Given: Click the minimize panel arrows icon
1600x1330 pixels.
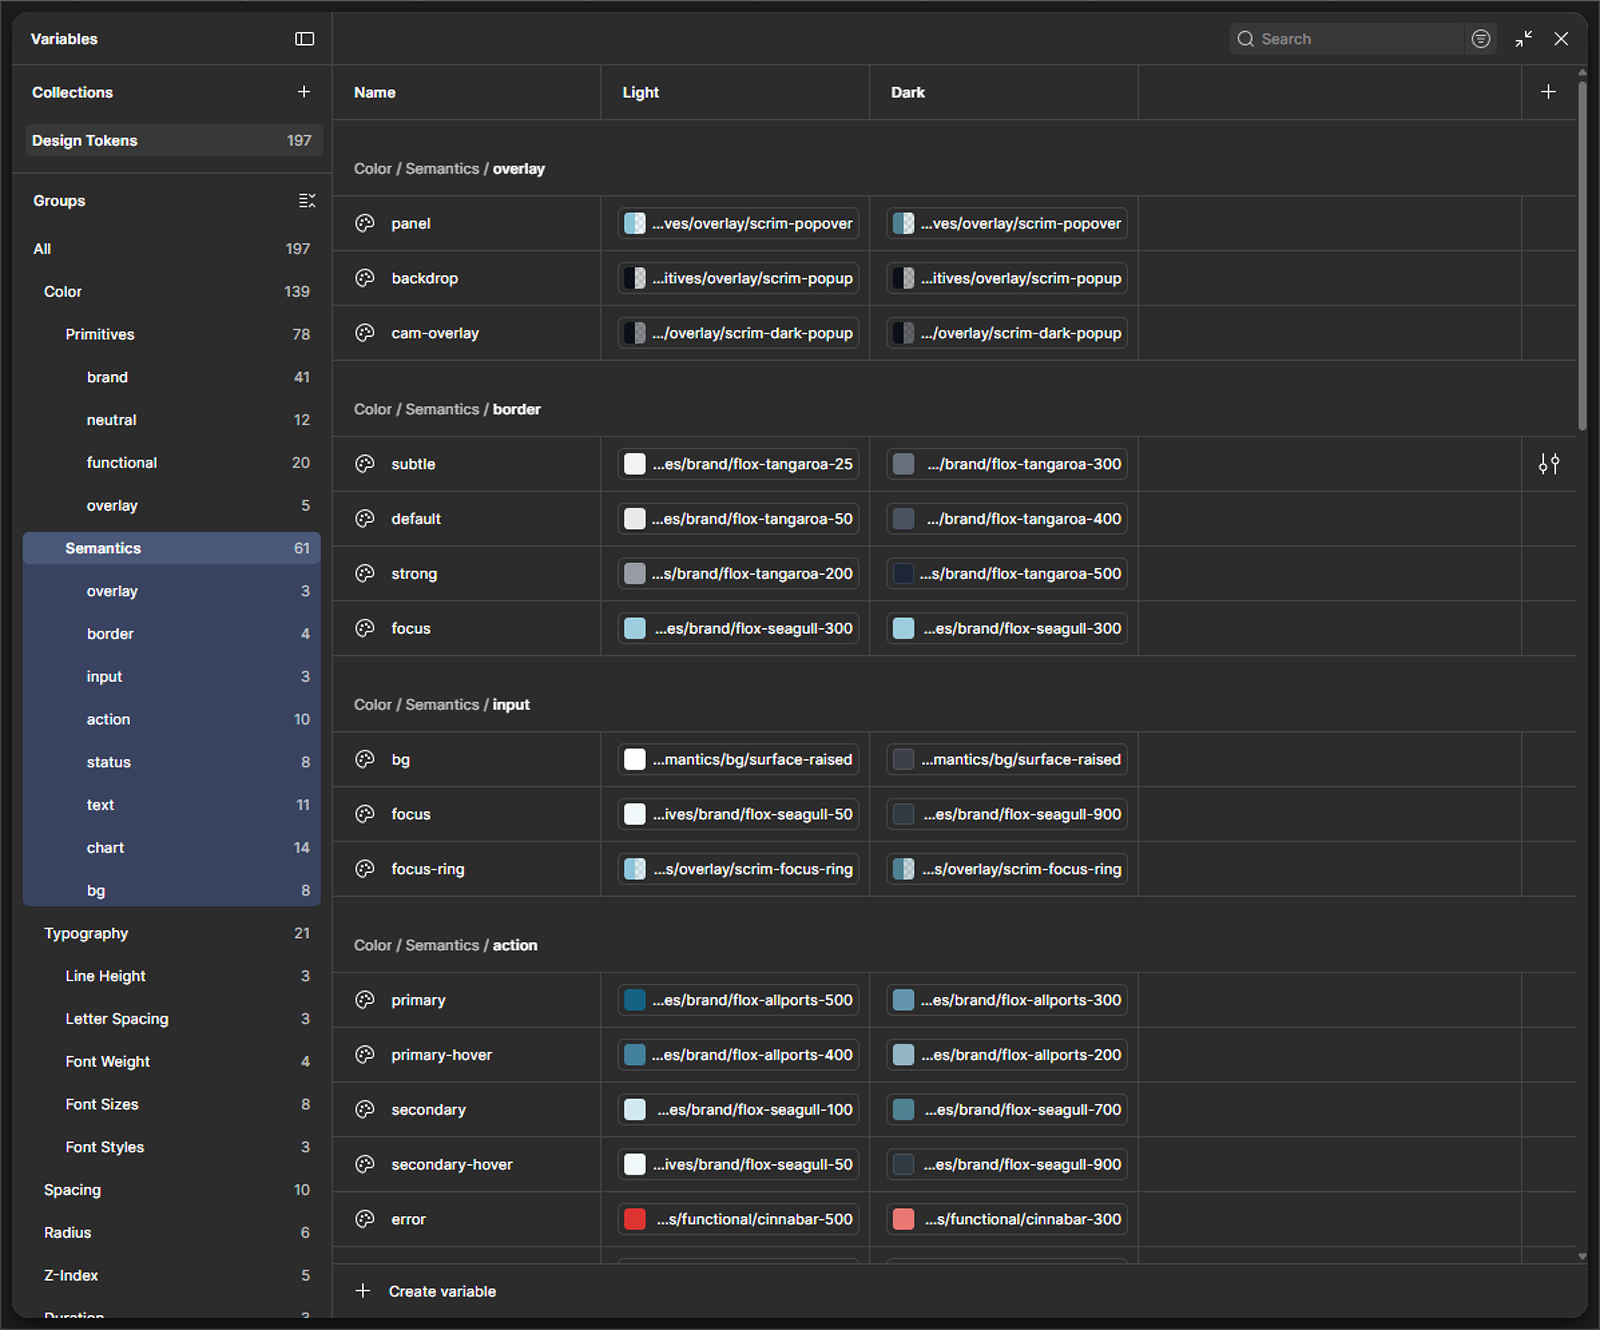Looking at the screenshot, I should [1524, 39].
